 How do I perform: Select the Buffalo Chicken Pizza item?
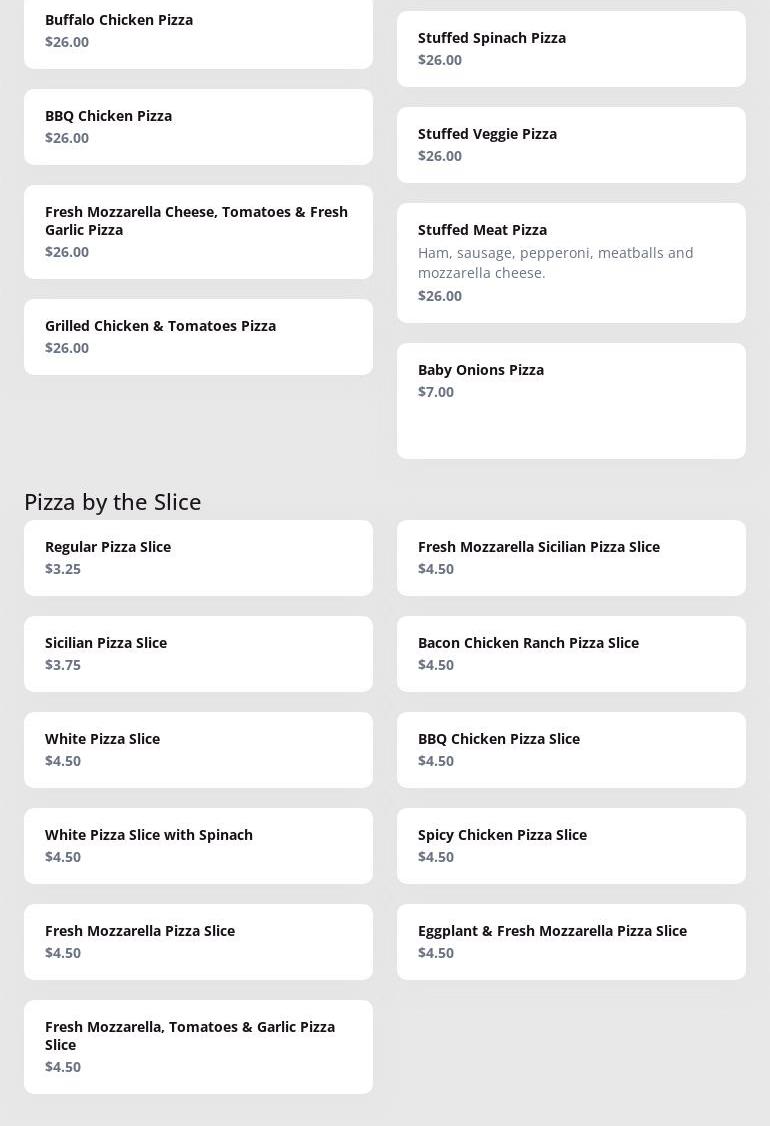198,31
